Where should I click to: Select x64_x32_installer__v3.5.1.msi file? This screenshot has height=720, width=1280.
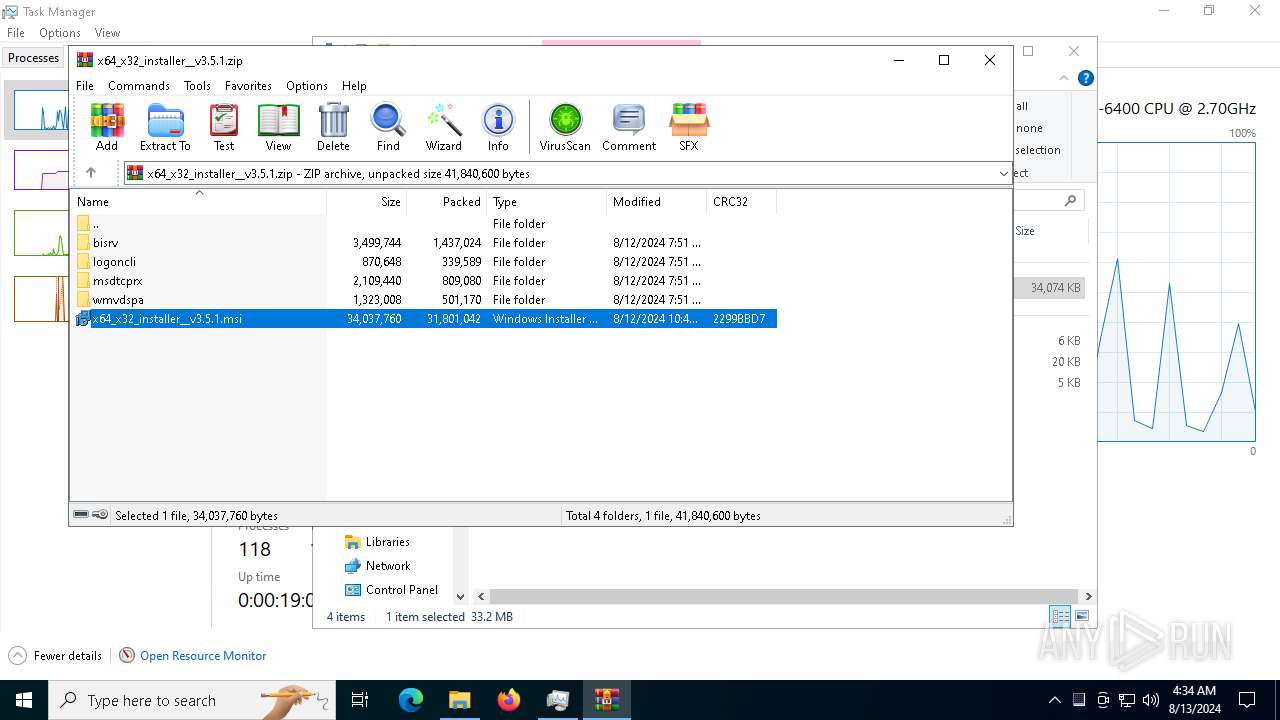(x=425, y=319)
